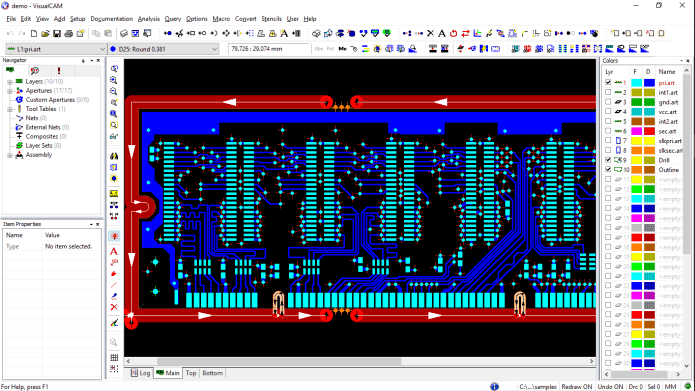
Task: Select the Add Text 'A' tool in left toolbar
Action: 114,251
